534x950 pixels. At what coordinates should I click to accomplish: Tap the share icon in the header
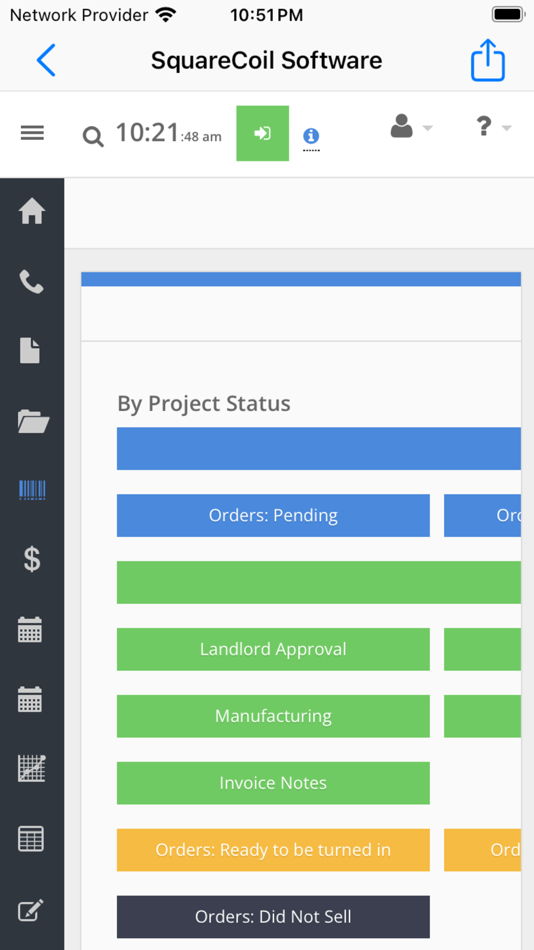coord(488,59)
